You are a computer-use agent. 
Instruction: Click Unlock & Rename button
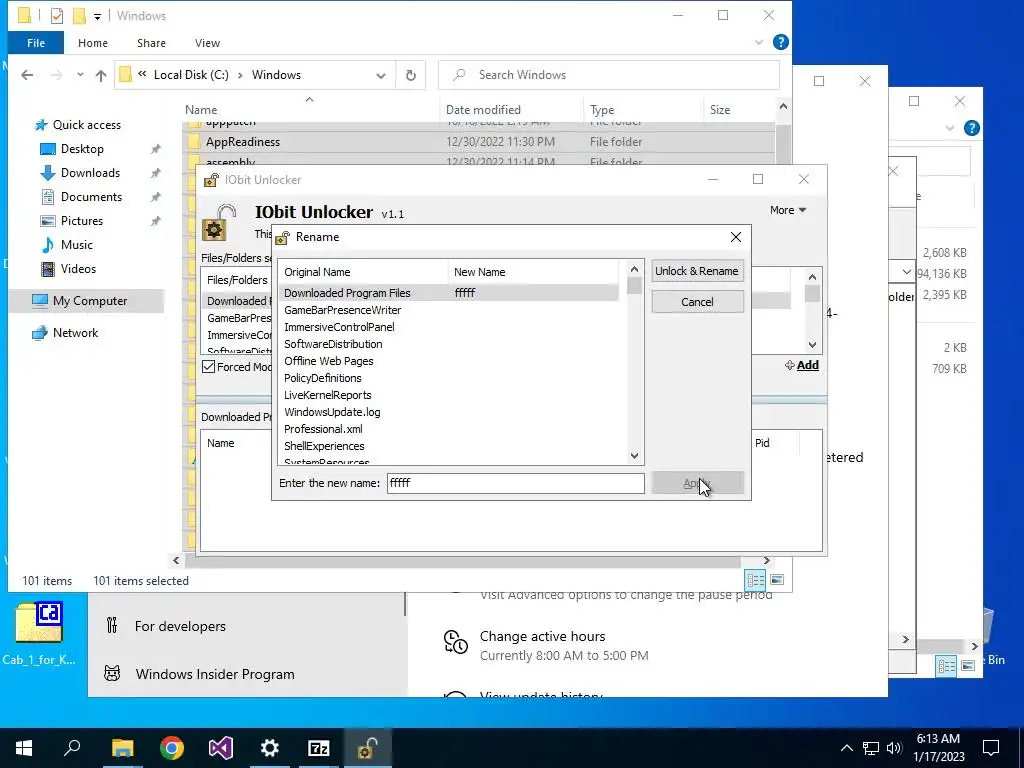pyautogui.click(x=697, y=271)
